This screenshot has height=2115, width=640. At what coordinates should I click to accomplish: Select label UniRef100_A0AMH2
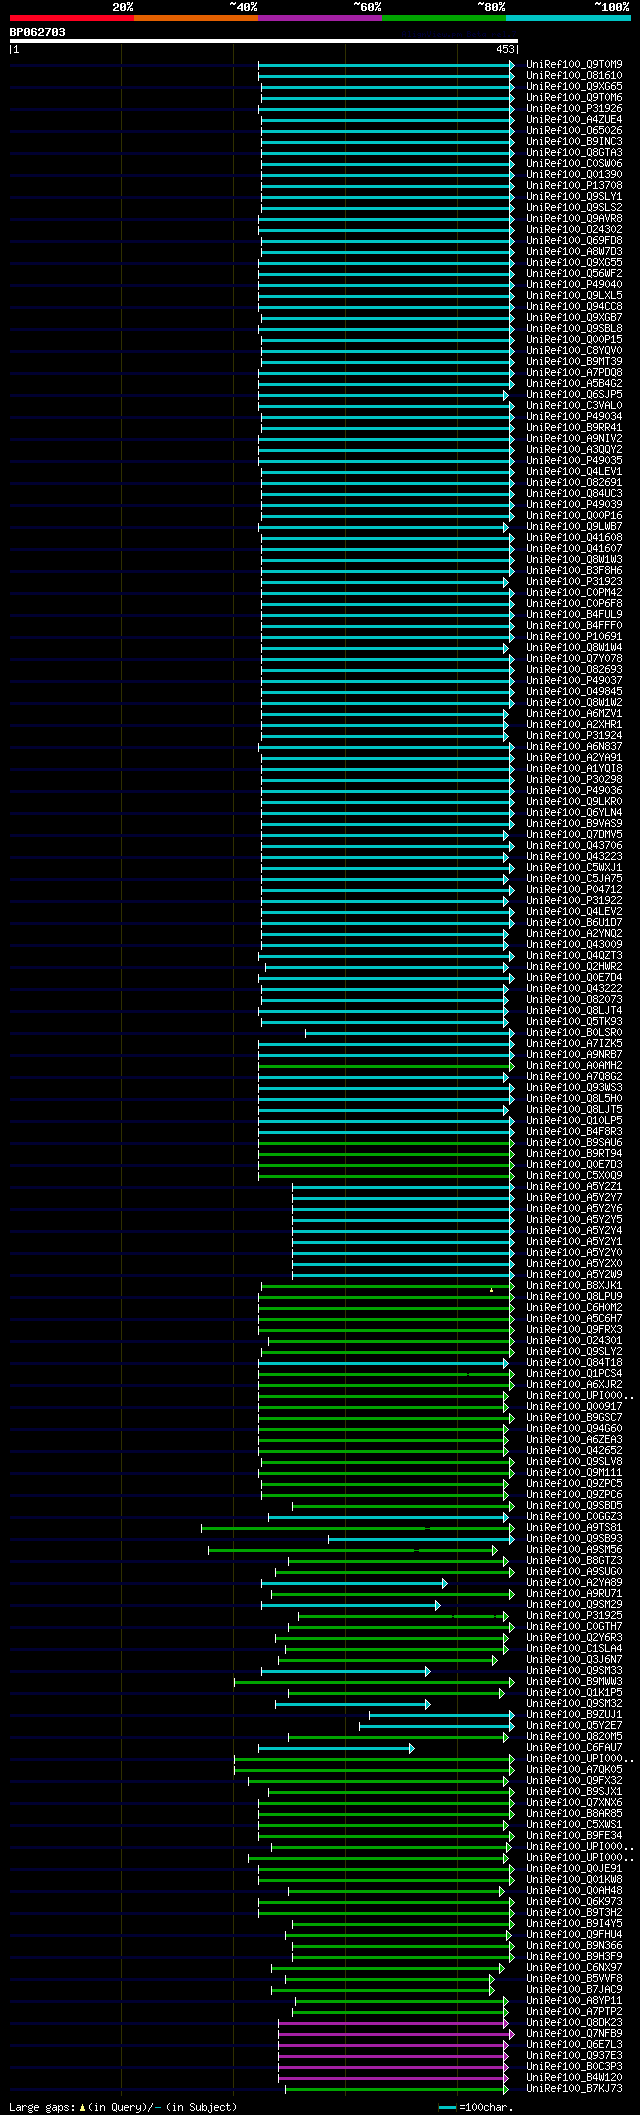[574, 1065]
